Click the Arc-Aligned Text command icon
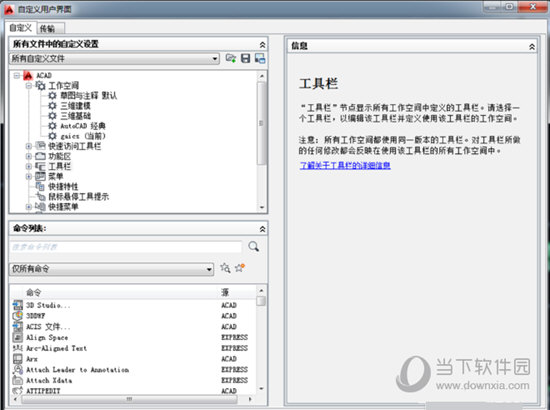This screenshot has width=550, height=410. [x=18, y=348]
